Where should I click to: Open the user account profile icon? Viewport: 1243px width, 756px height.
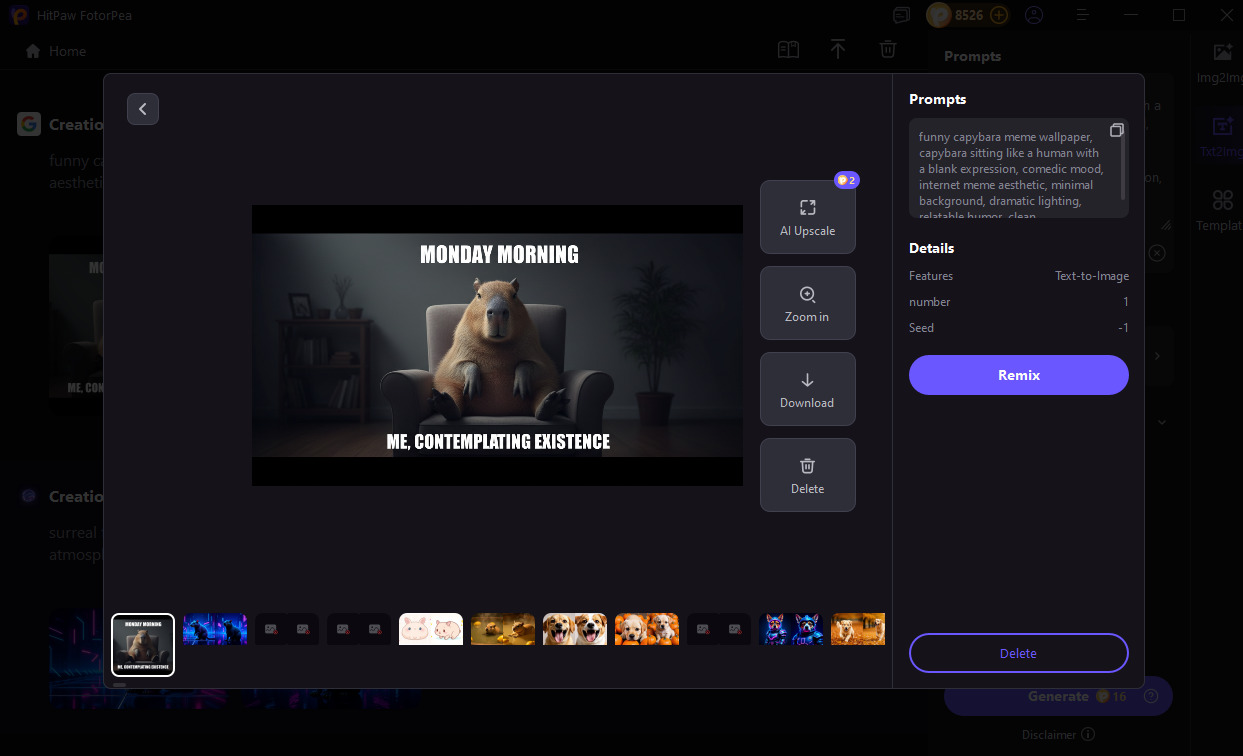click(1034, 15)
